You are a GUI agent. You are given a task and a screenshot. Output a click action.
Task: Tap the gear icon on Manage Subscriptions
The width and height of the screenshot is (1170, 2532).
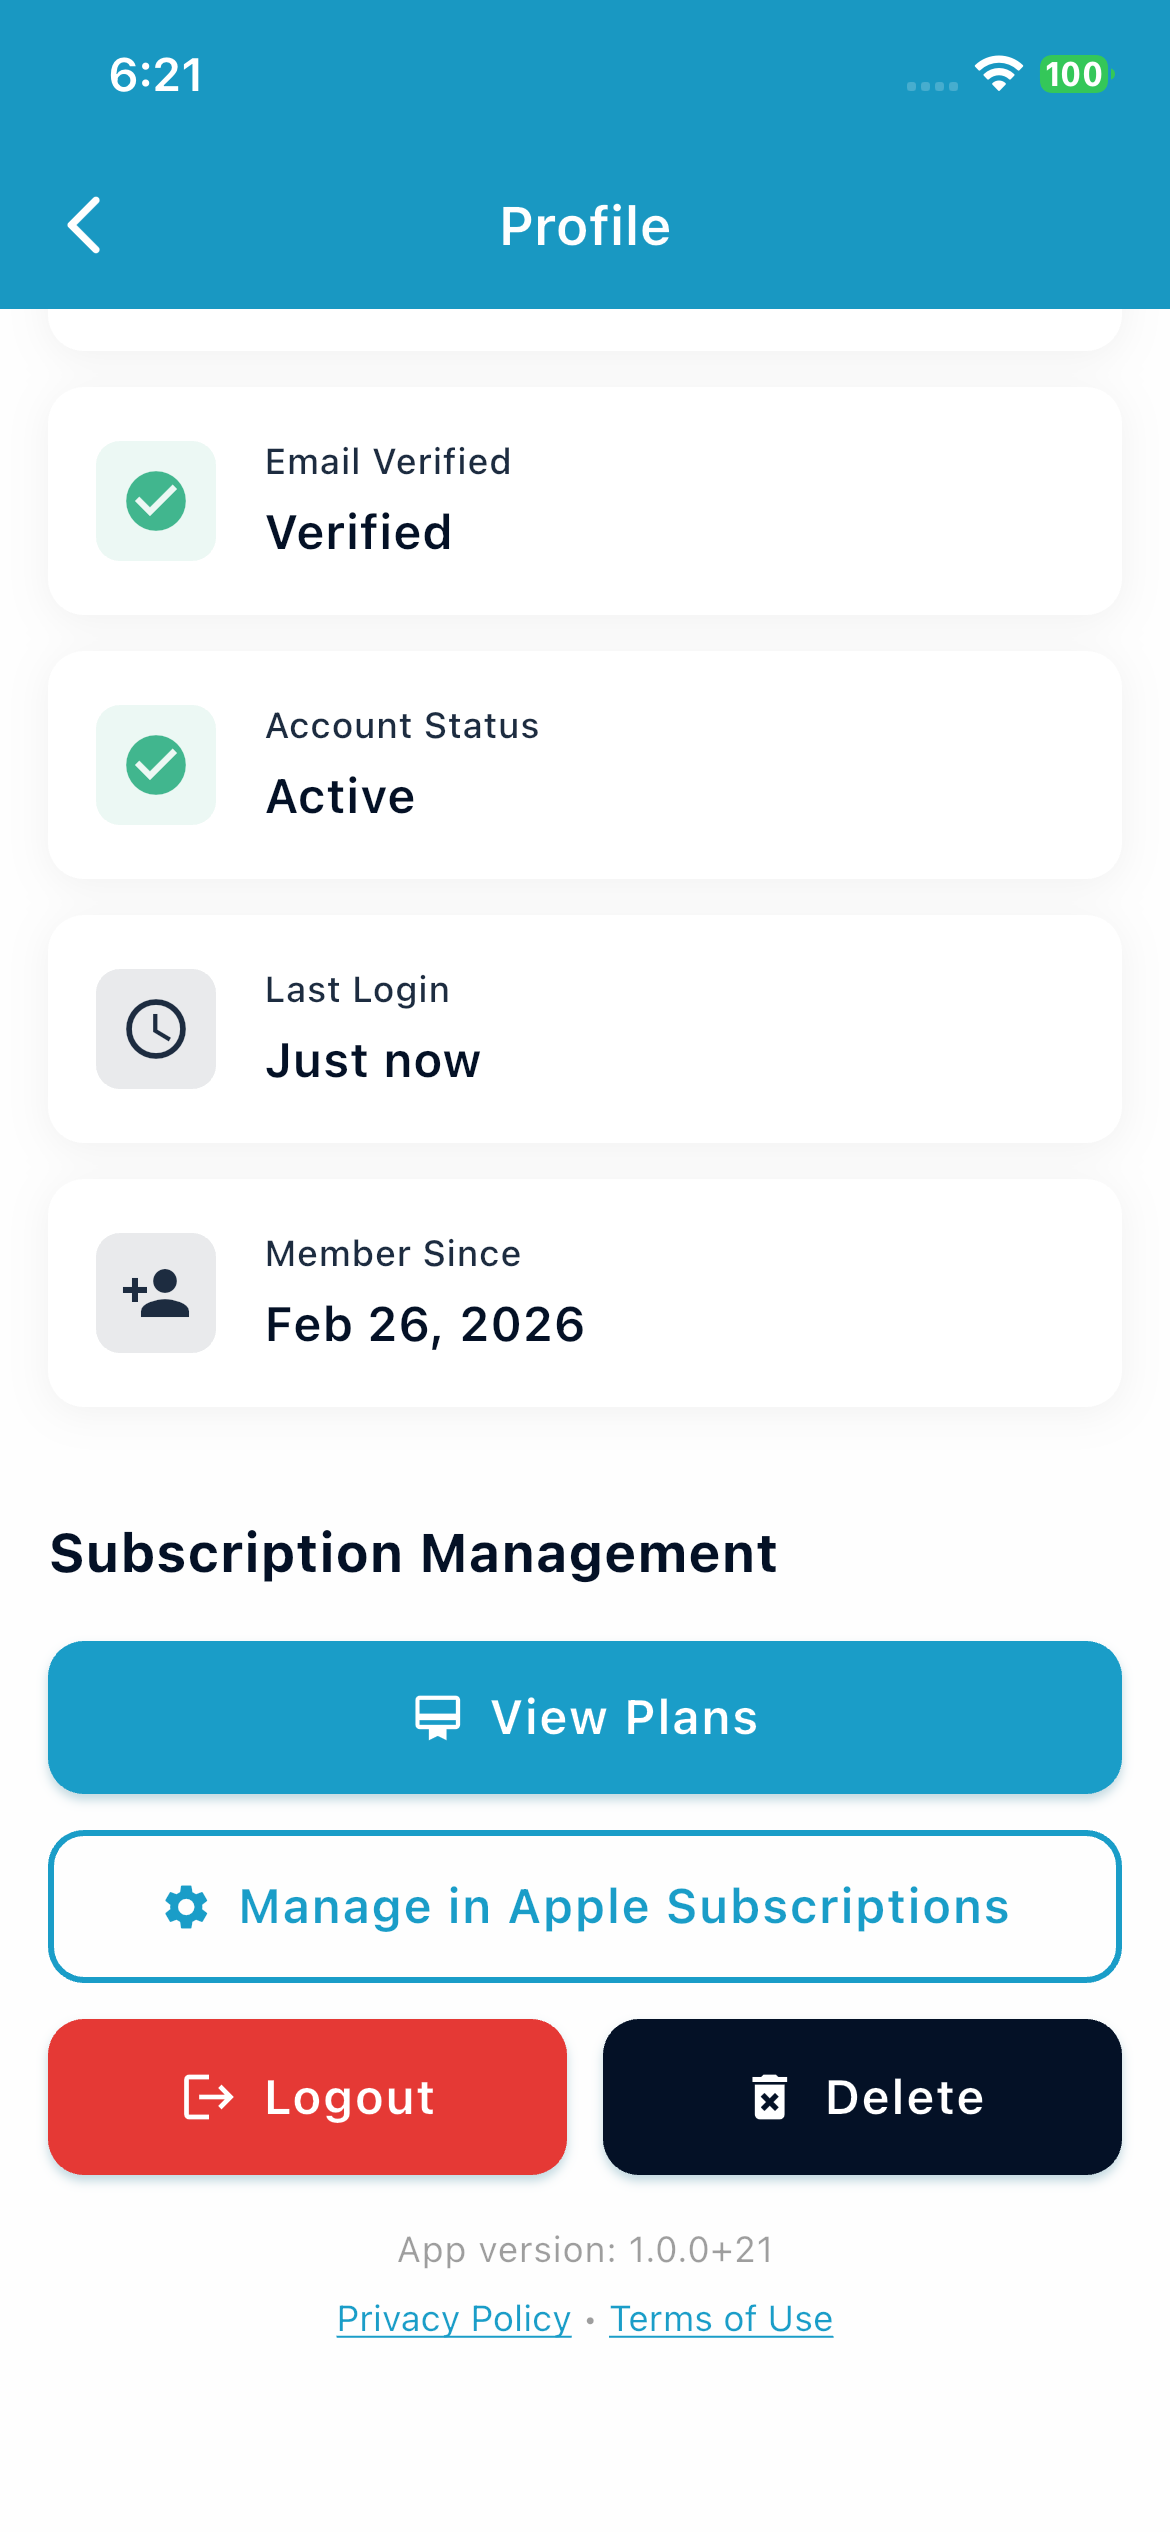[187, 1907]
